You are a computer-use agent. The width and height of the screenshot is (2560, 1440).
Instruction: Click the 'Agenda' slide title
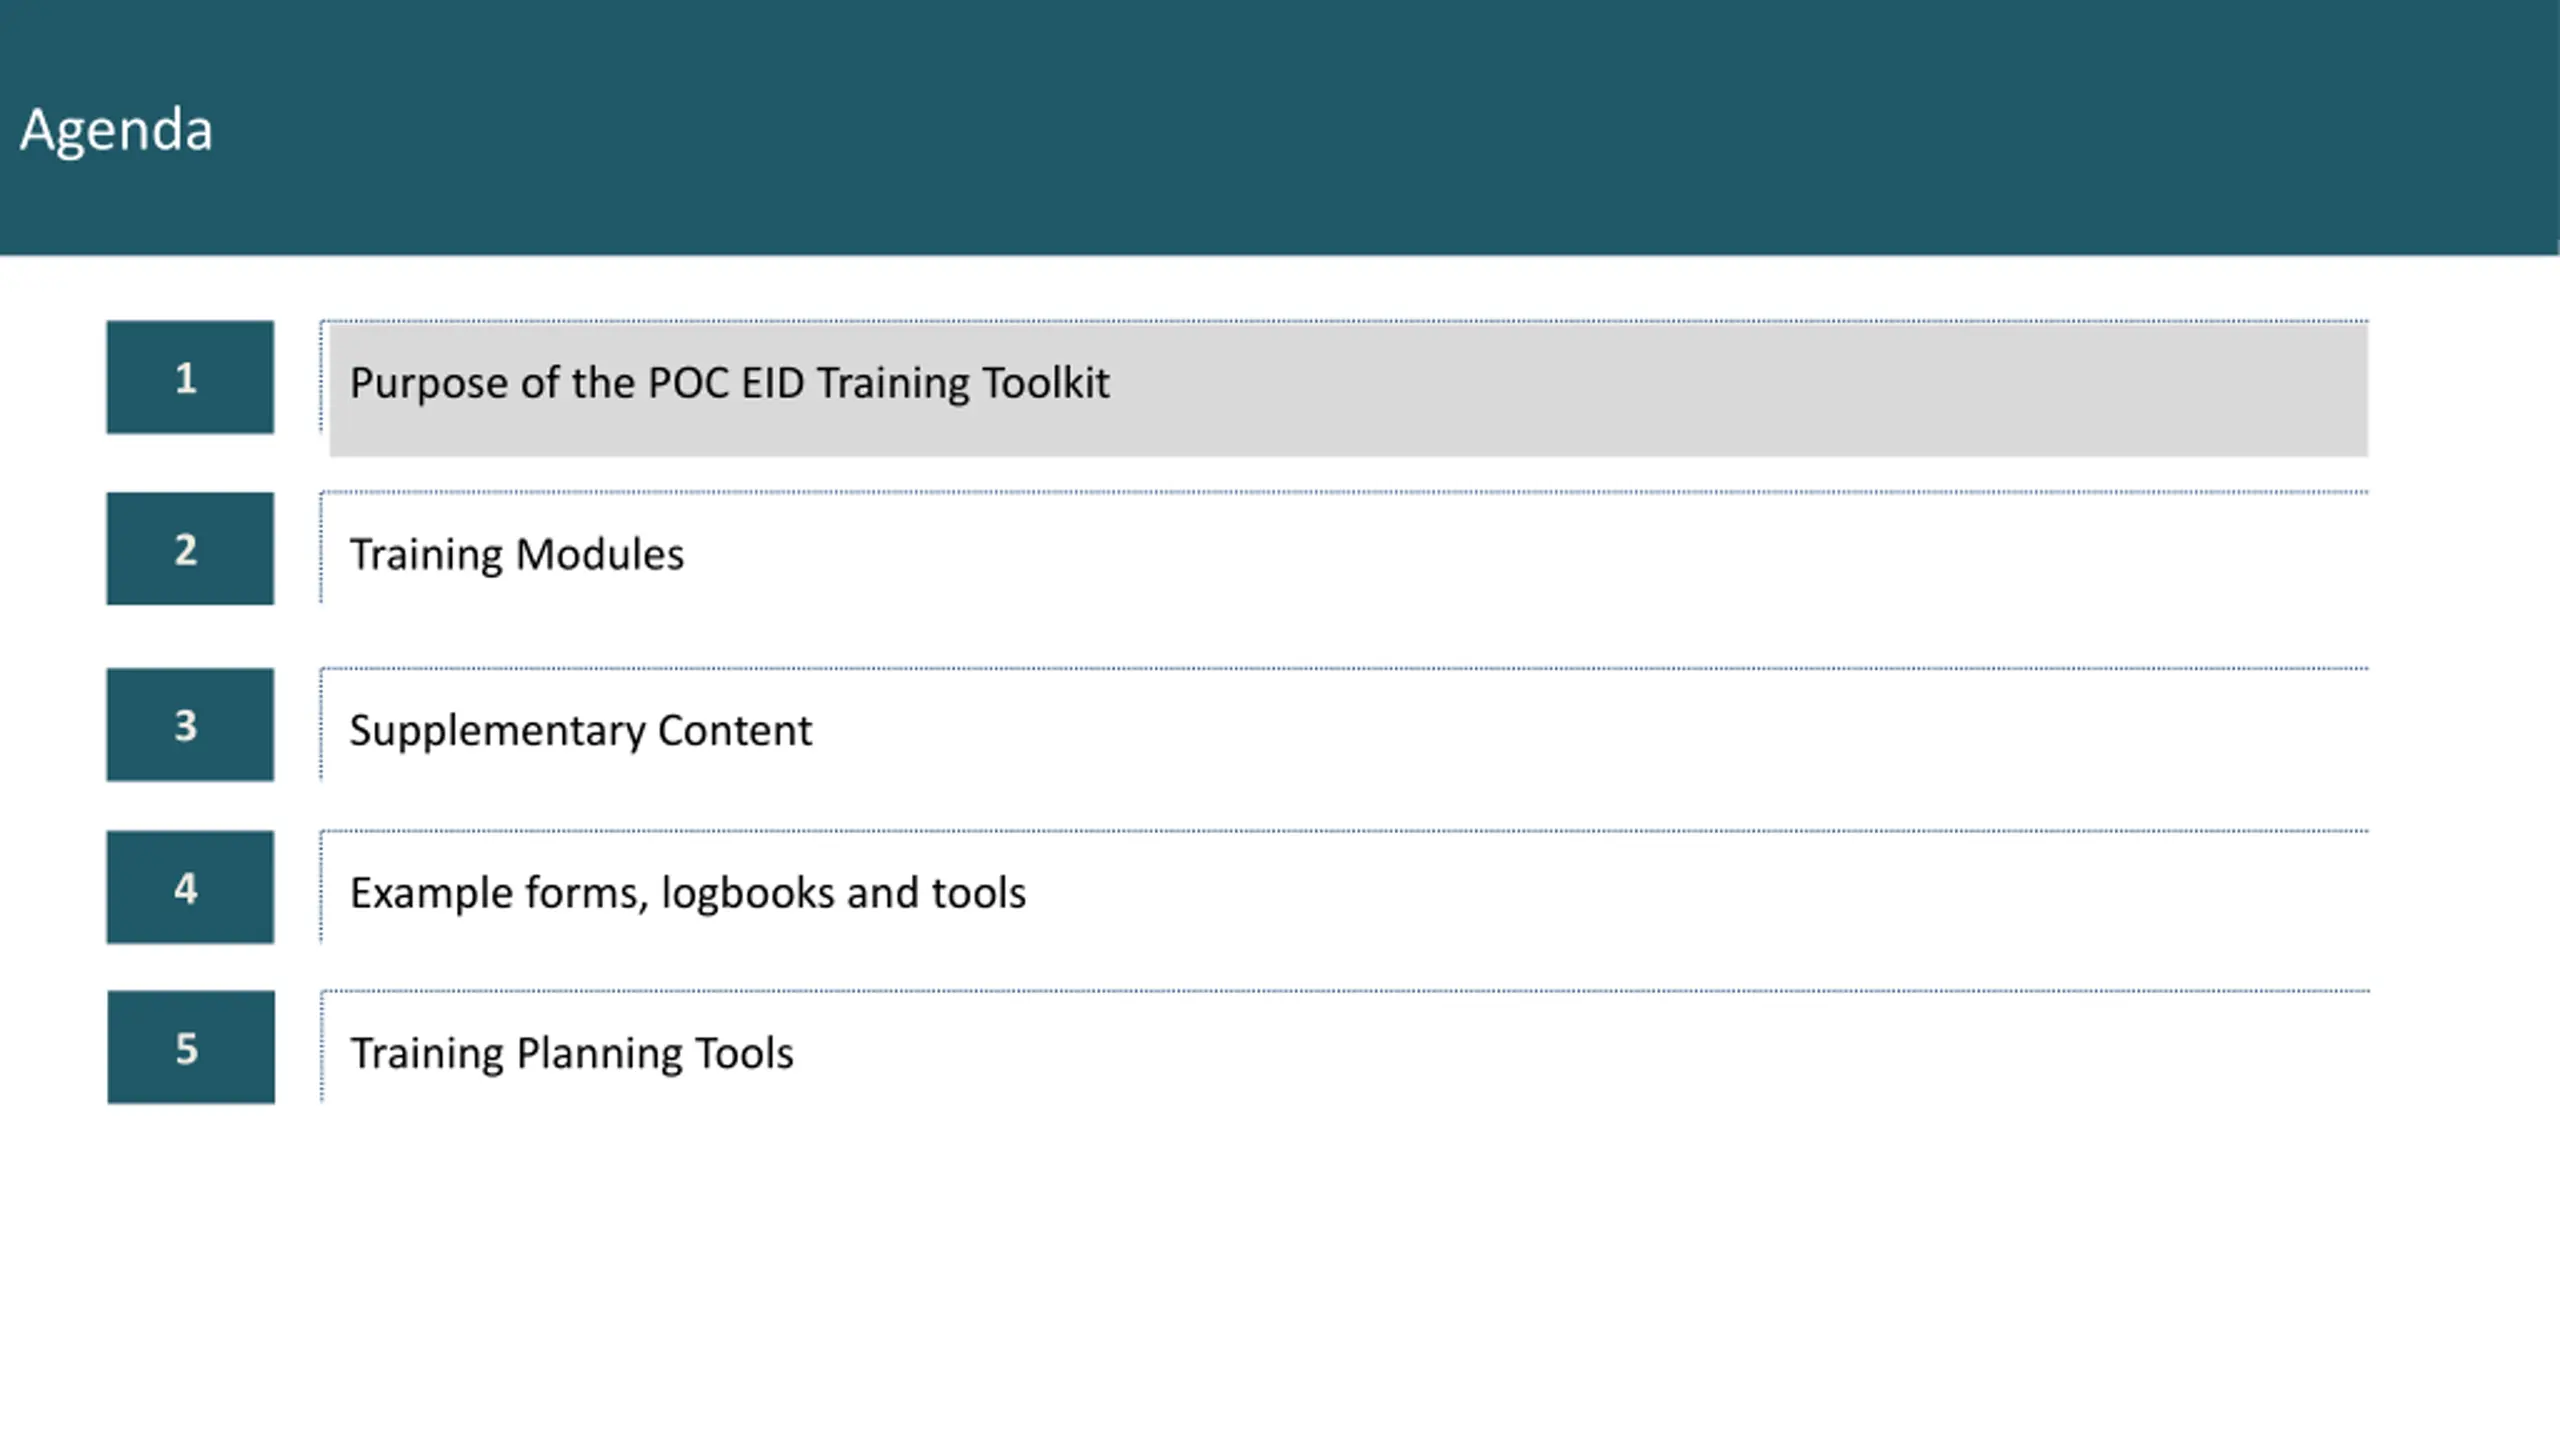[116, 130]
